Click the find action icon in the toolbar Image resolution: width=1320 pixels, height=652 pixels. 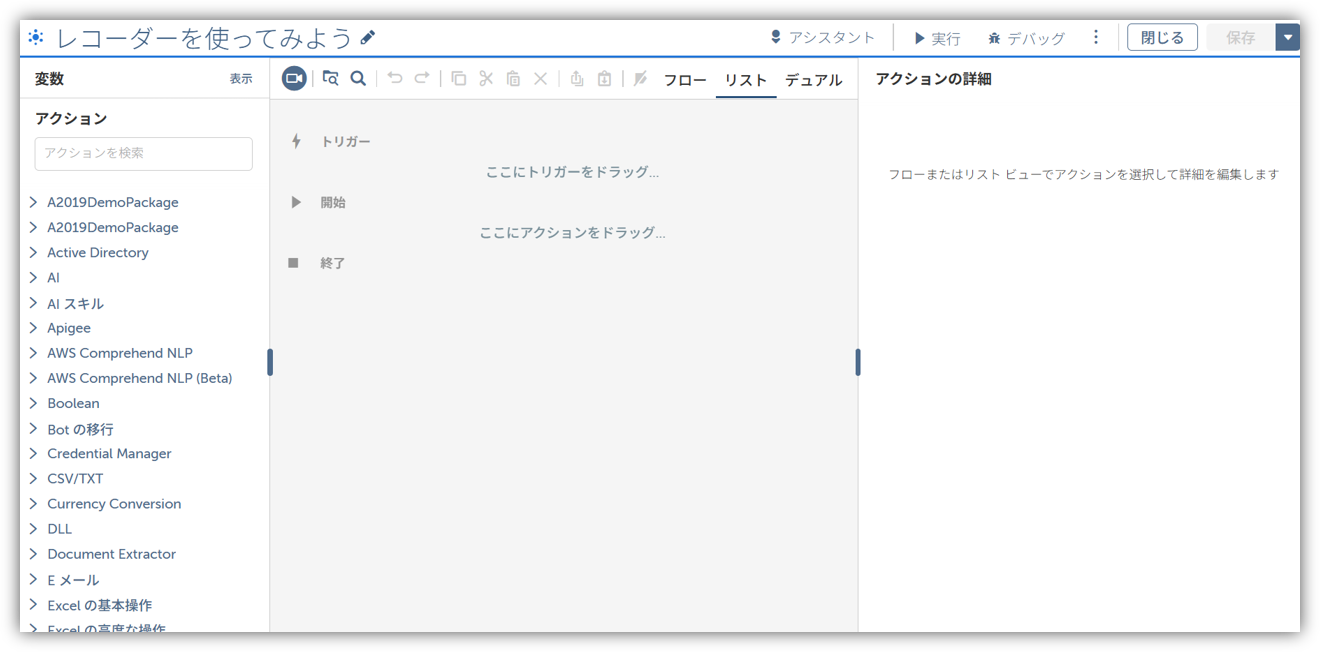click(x=330, y=78)
